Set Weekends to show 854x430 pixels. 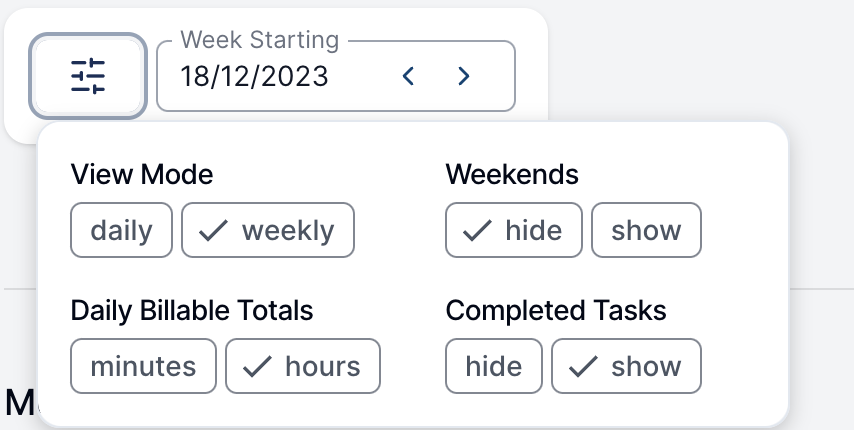click(646, 230)
